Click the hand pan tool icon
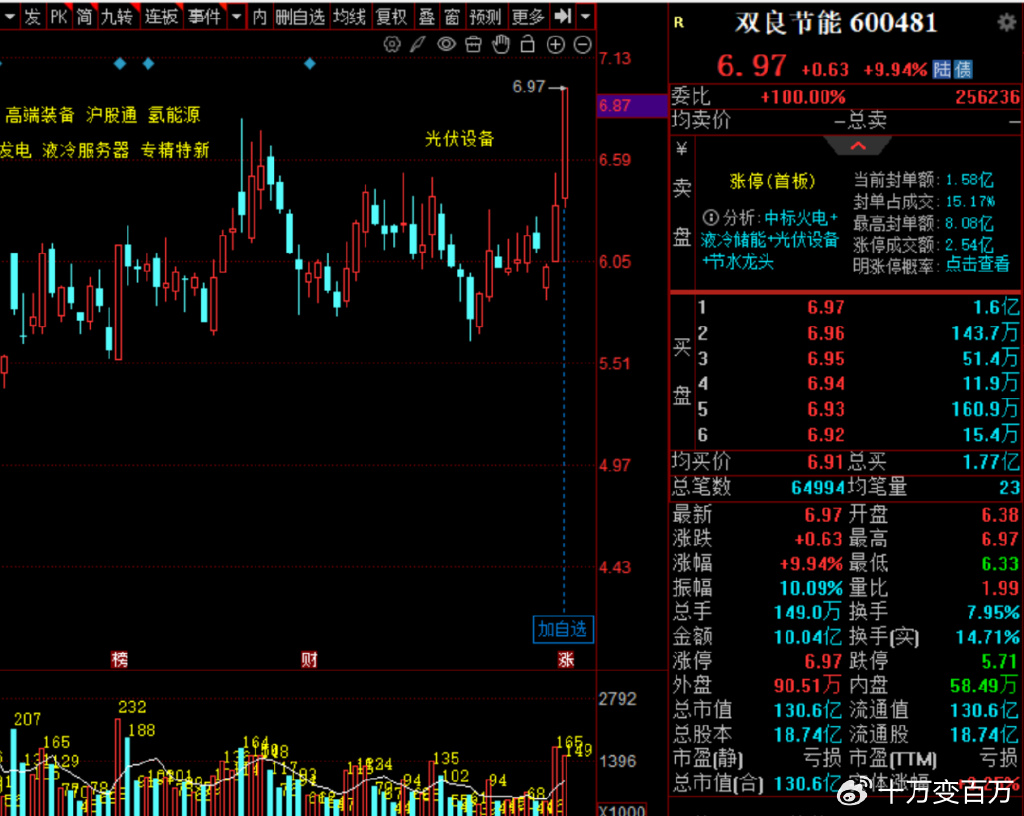 pos(501,44)
